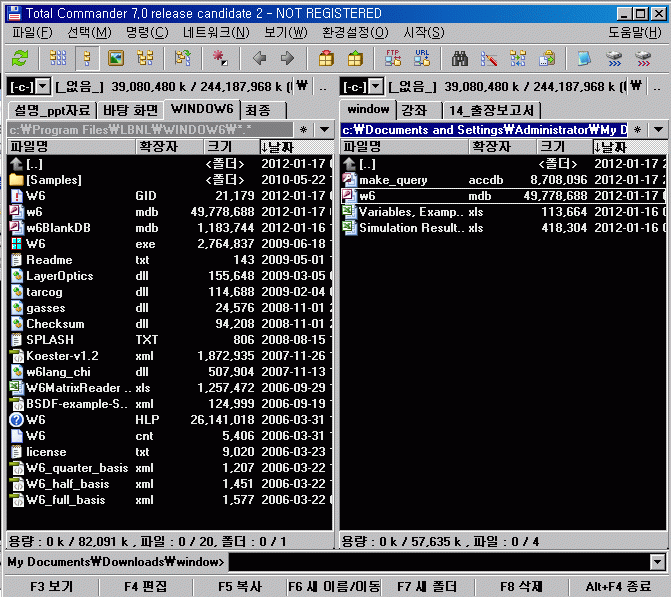
Task: Open the FTP connect icon
Action: coord(394,58)
